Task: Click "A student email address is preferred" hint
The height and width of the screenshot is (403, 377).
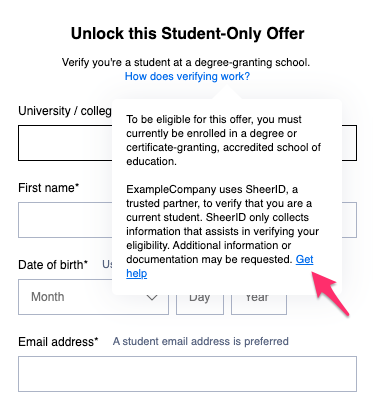Action: point(201,341)
